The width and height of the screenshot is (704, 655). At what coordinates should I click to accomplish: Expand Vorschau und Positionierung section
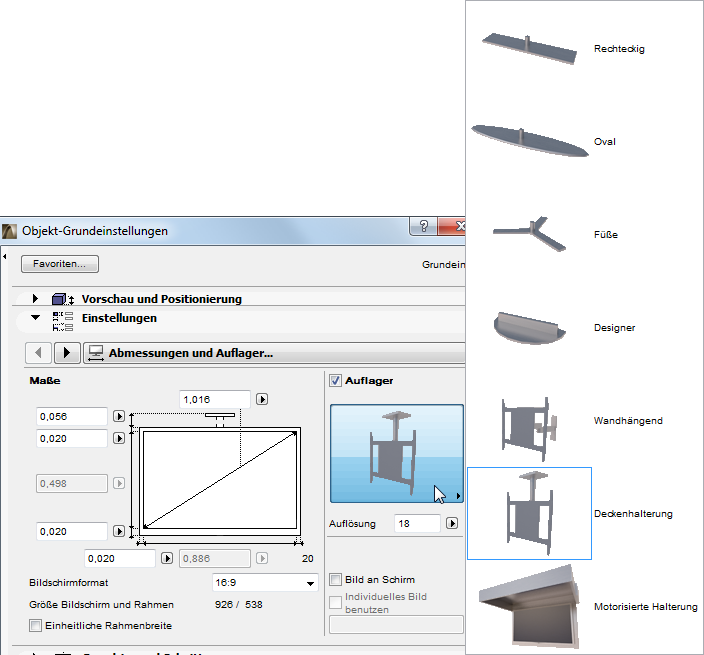point(35,299)
